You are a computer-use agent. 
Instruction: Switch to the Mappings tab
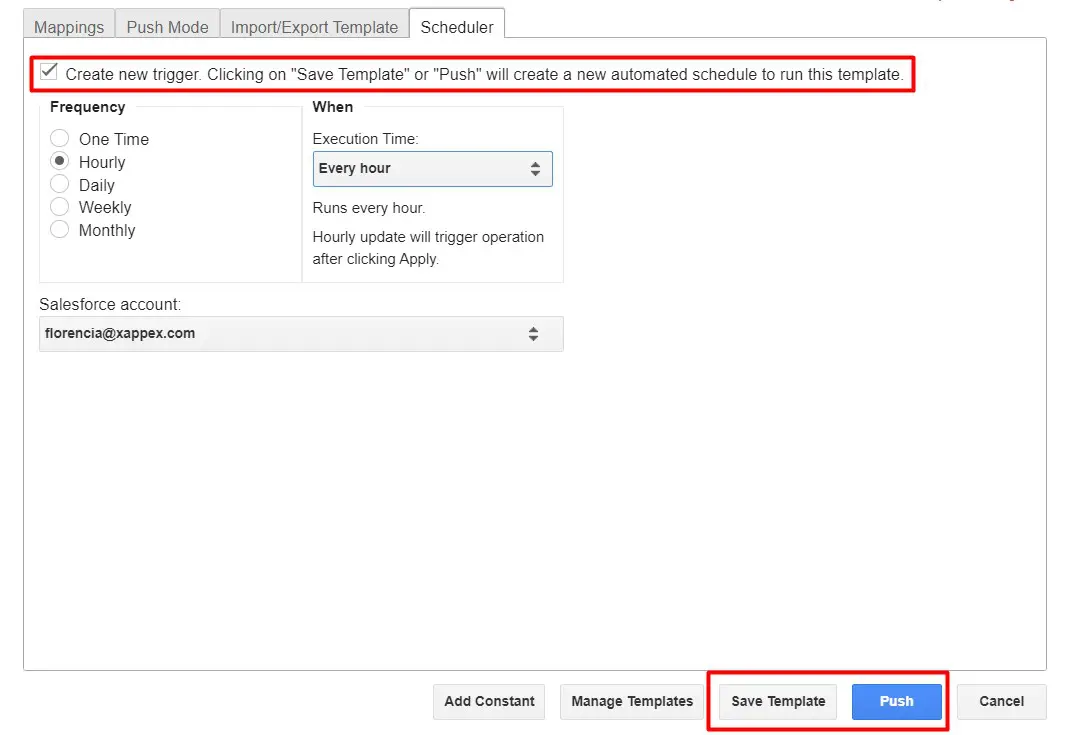69,27
